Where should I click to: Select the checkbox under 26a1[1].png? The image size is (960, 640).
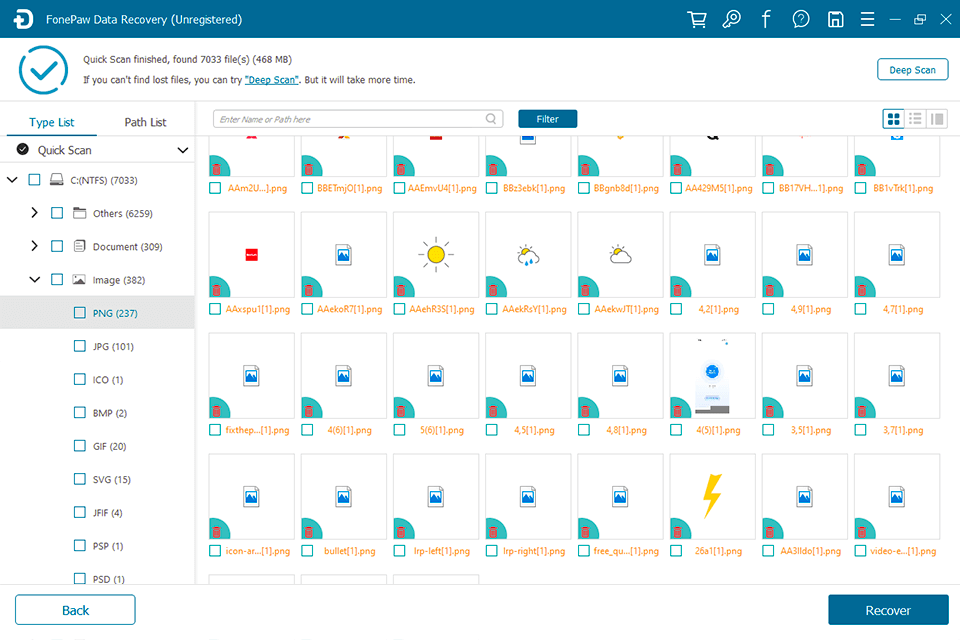point(676,551)
